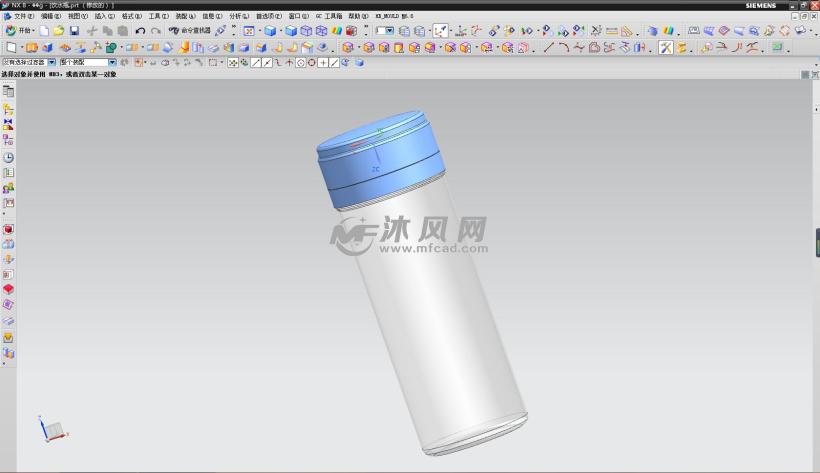820x473 pixels.
Task: Select the wireframe cube display icon
Action: point(306,31)
